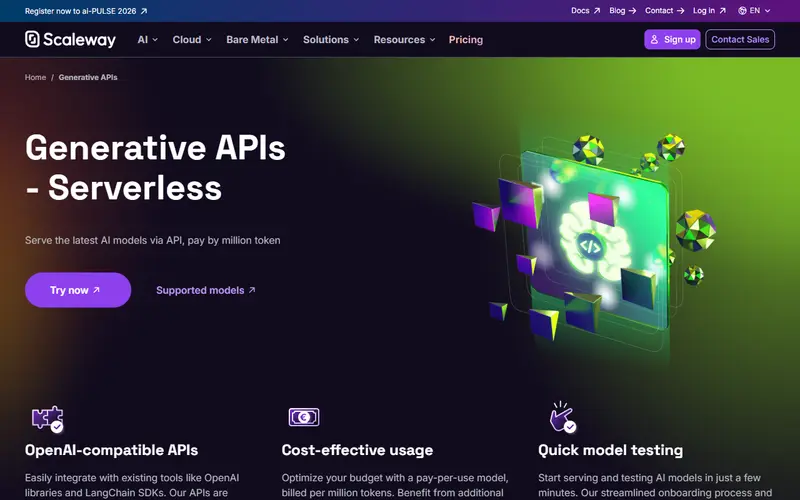Click the arrow icon beside Contact
The width and height of the screenshot is (800, 500).
pos(680,11)
